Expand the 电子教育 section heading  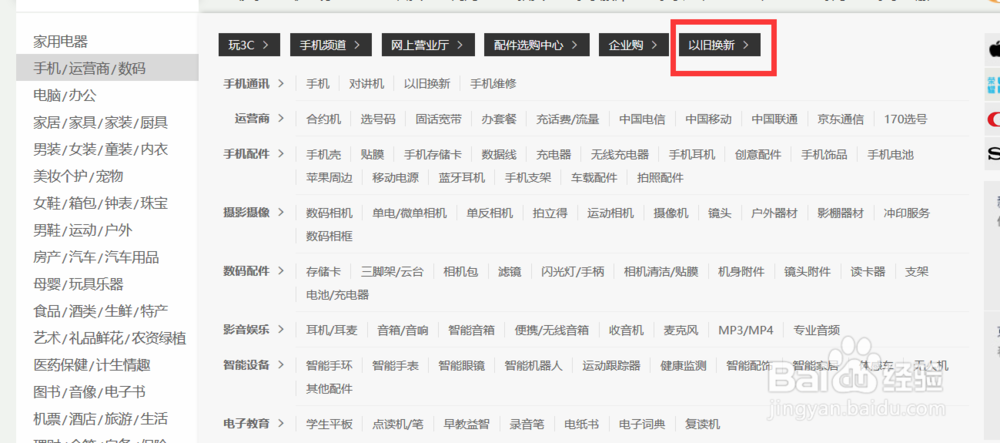[x=254, y=423]
